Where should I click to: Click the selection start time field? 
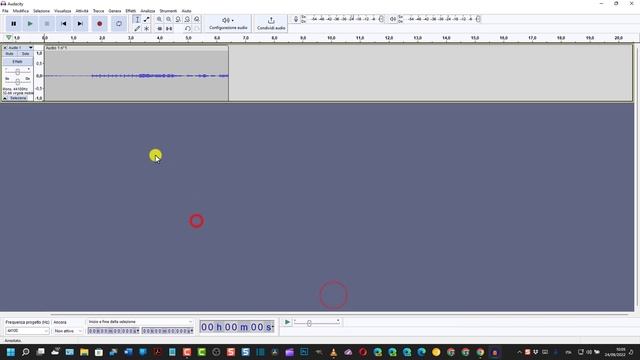[x=114, y=331]
